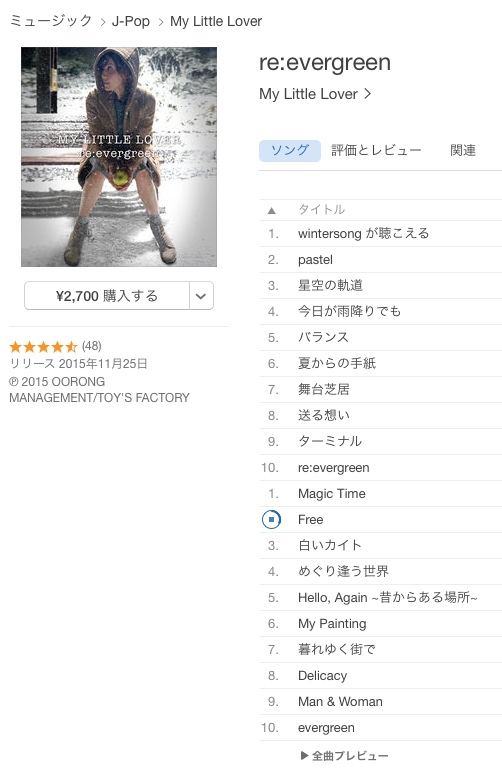Pick the track Man & Woman
This screenshot has height=769, width=502.
(380, 701)
